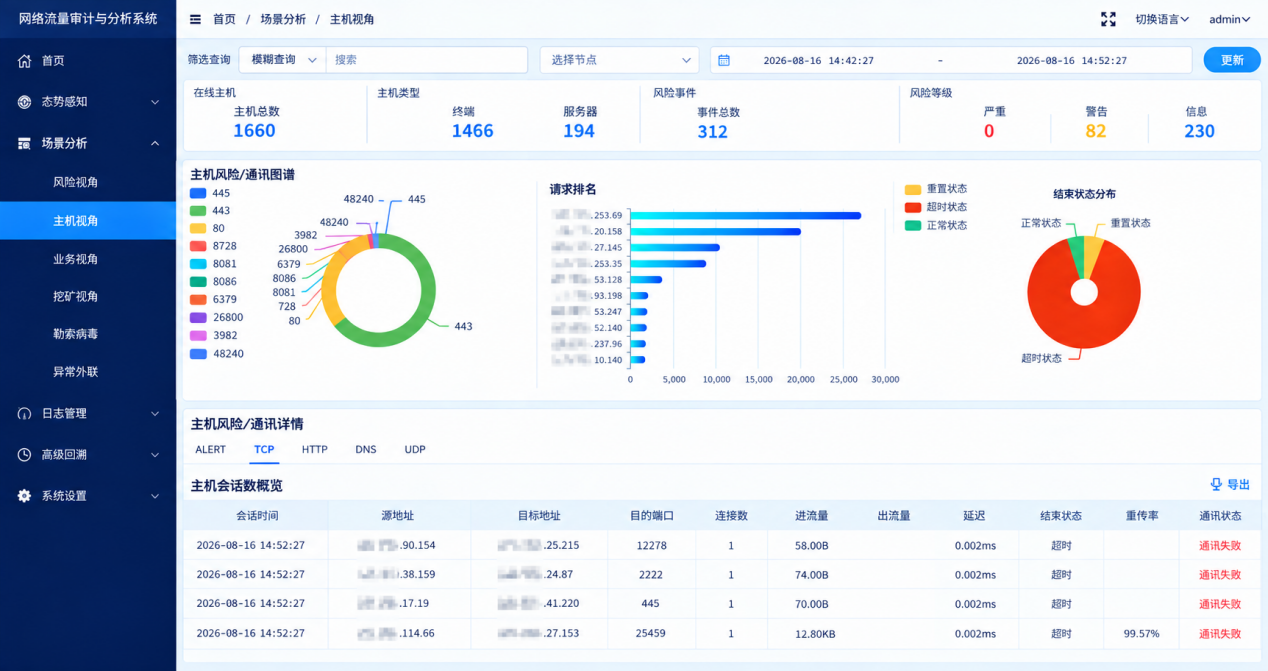Click the 事件总数 value 312
The height and width of the screenshot is (671, 1268).
[x=712, y=131]
